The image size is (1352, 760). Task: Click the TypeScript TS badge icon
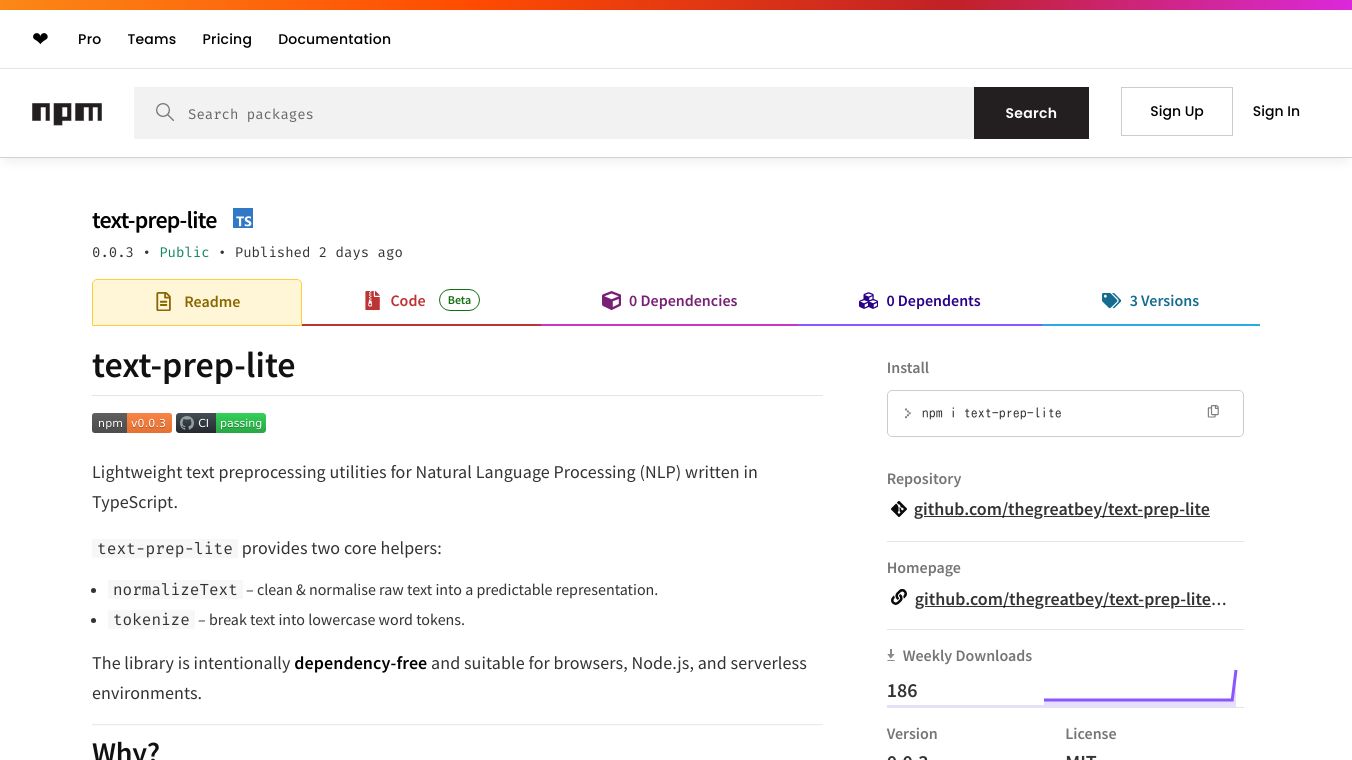[243, 219]
